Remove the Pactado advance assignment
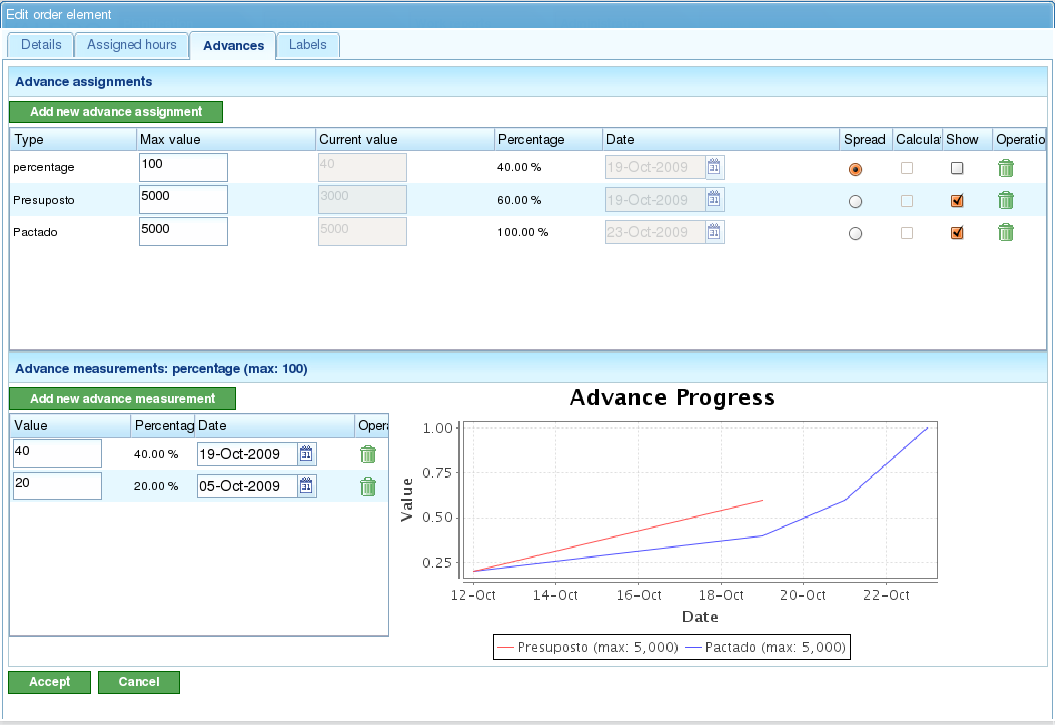This screenshot has height=725, width=1055. point(1006,232)
